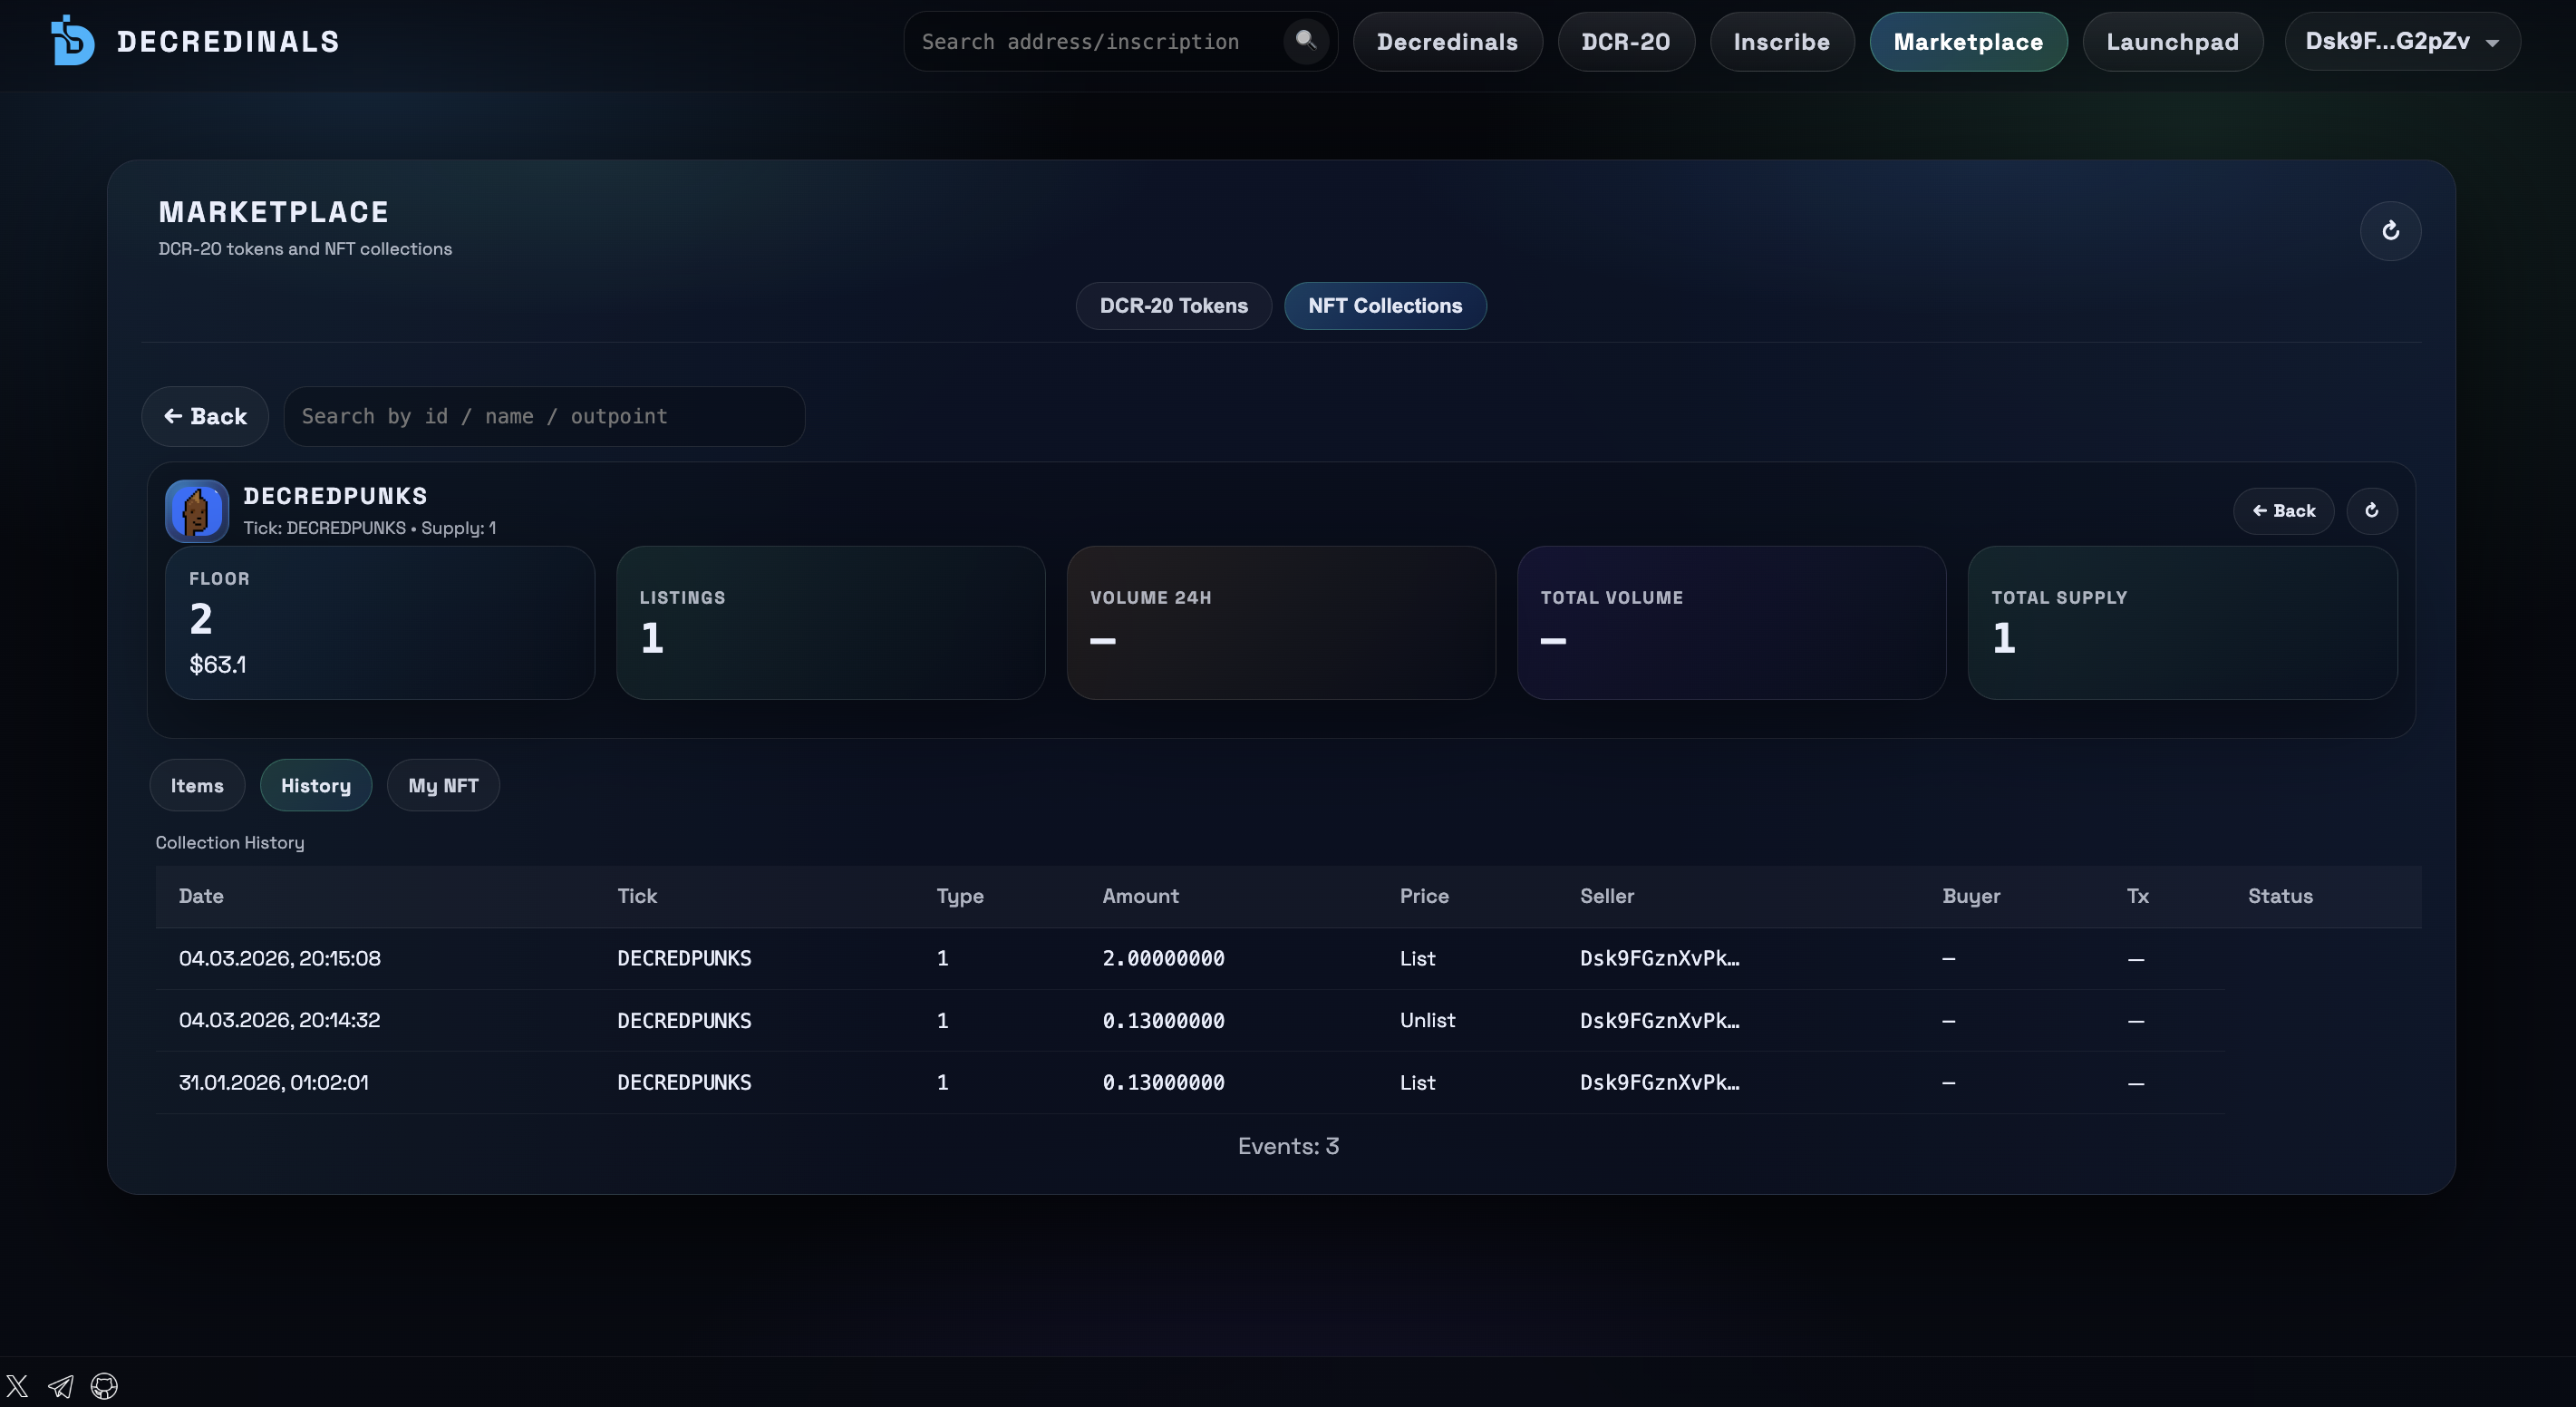Toggle to the Items view
Image resolution: width=2576 pixels, height=1407 pixels.
196,784
